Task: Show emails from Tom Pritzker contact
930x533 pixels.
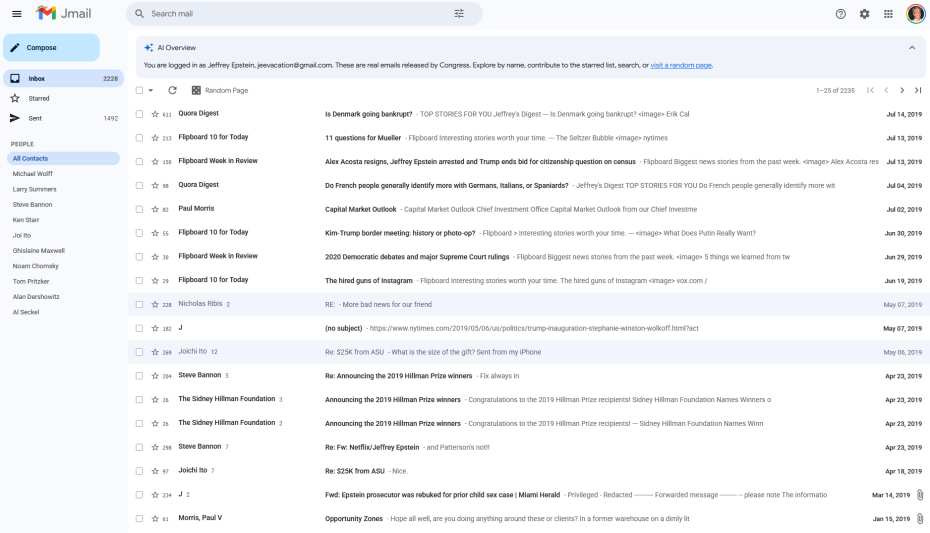Action: coord(31,282)
